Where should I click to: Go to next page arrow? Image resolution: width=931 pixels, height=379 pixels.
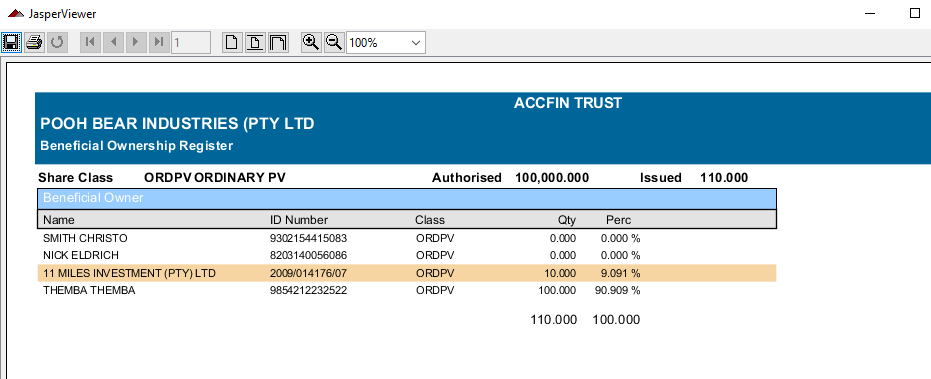coord(136,42)
